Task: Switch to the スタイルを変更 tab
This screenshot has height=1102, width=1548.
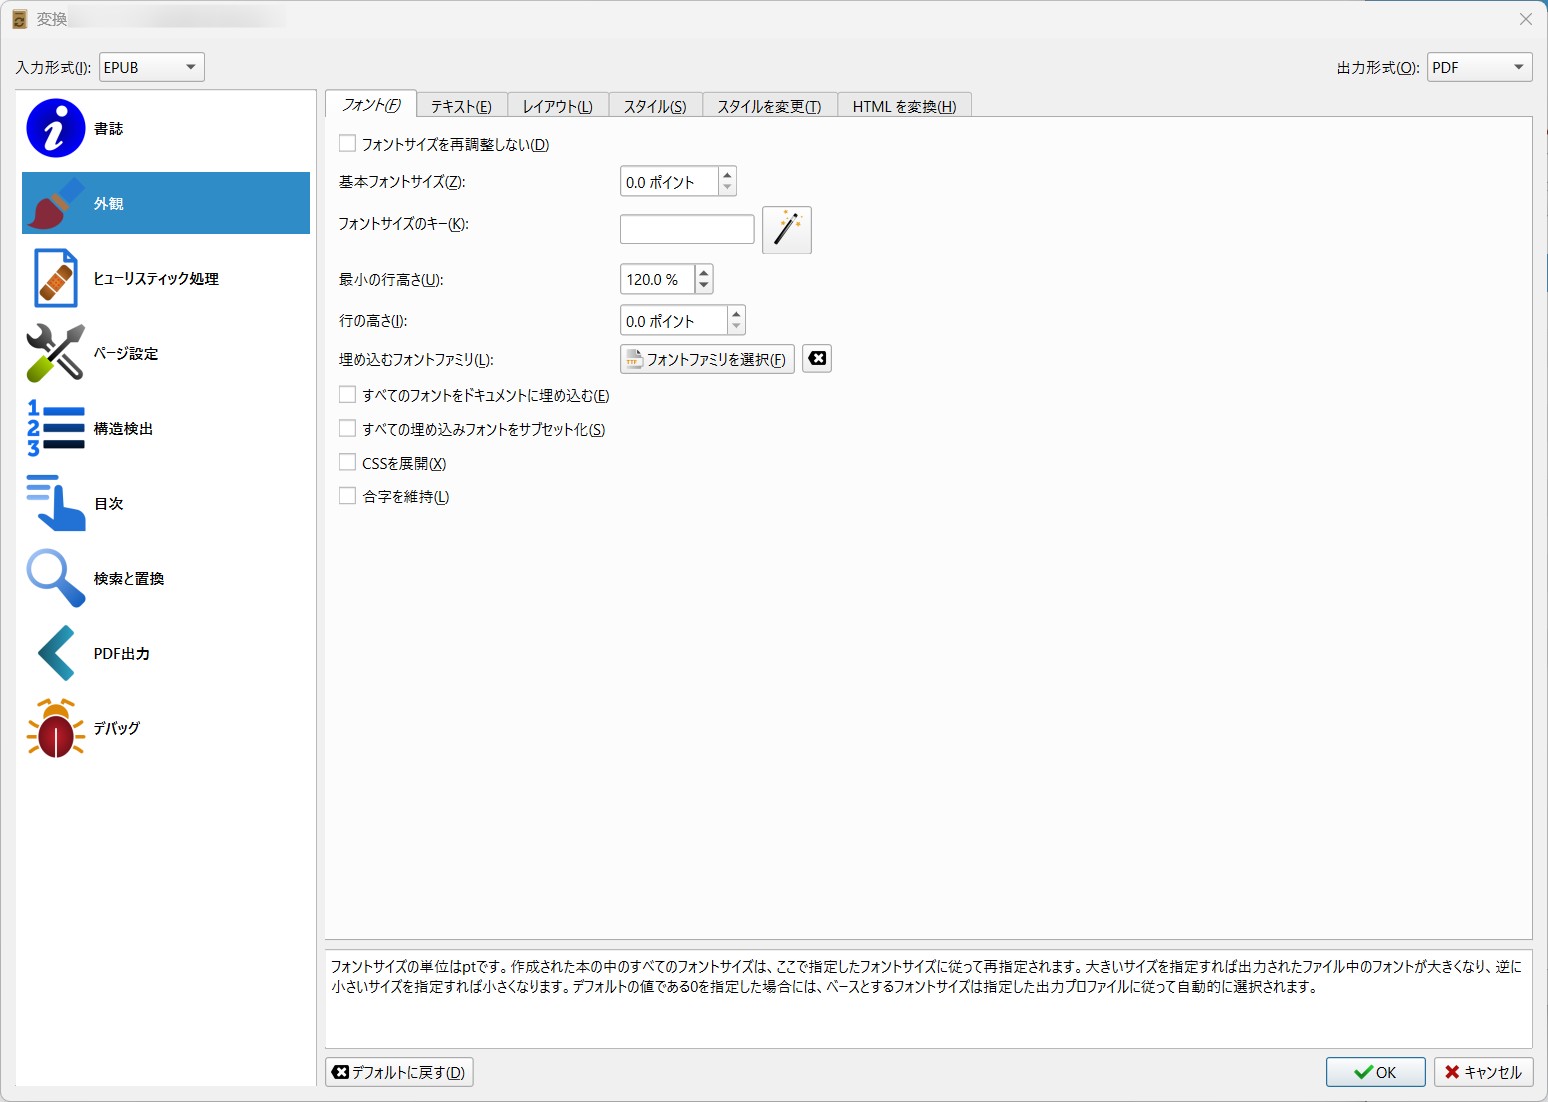Action: point(768,106)
